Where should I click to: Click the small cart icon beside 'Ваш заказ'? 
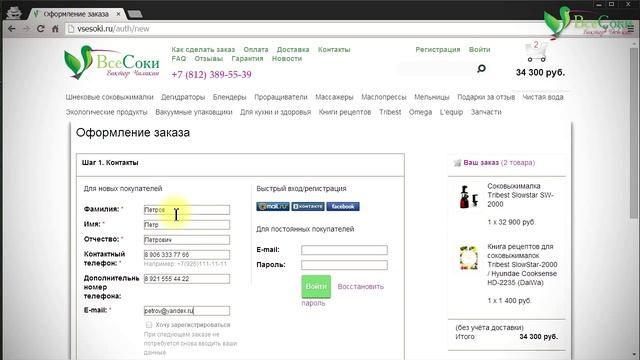click(457, 163)
